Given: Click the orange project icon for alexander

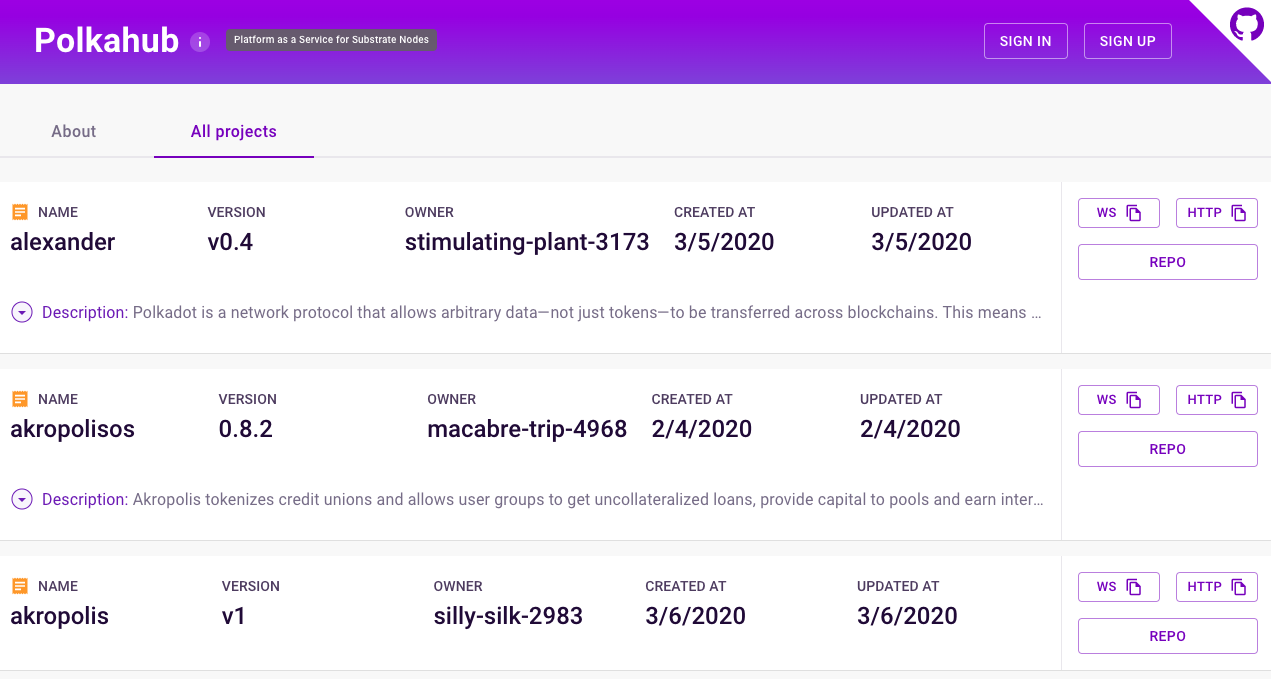Looking at the screenshot, I should point(20,212).
